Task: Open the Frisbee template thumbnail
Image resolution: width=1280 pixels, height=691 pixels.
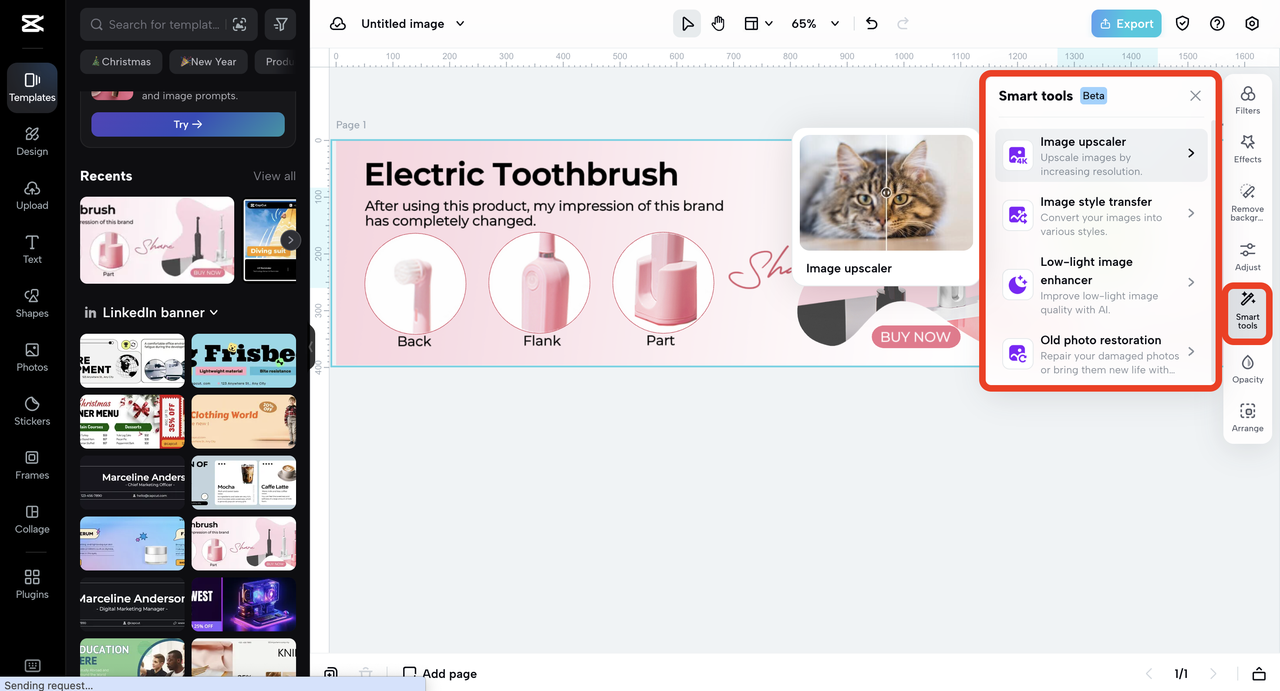Action: click(244, 360)
